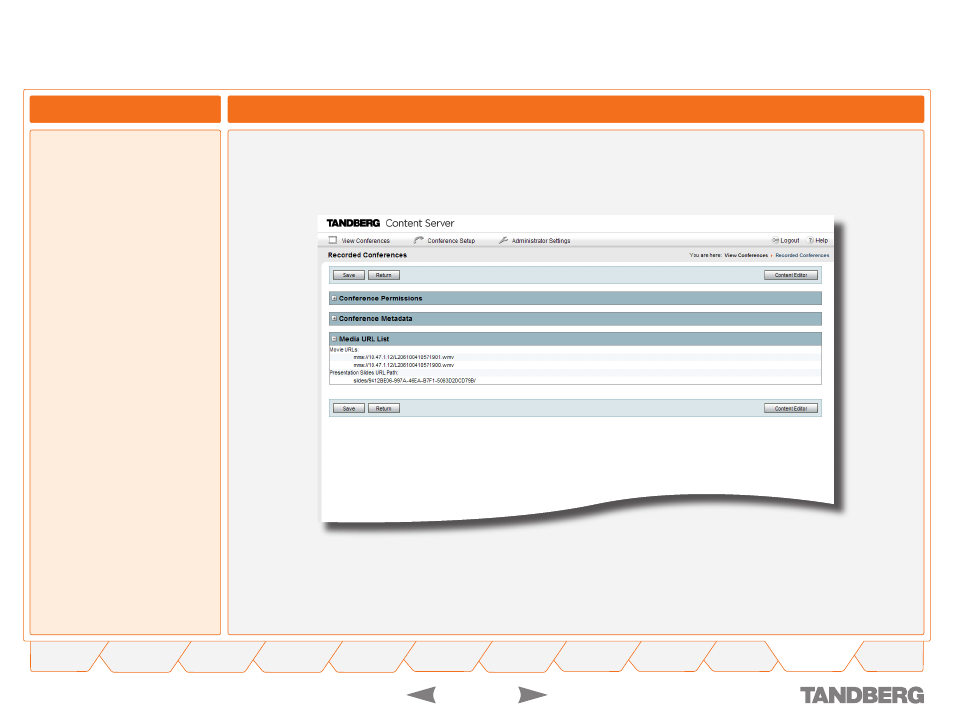Click the 'Presentation Slides URL Path:' label
Image resolution: width=954 pixels, height=717 pixels.
tap(364, 372)
